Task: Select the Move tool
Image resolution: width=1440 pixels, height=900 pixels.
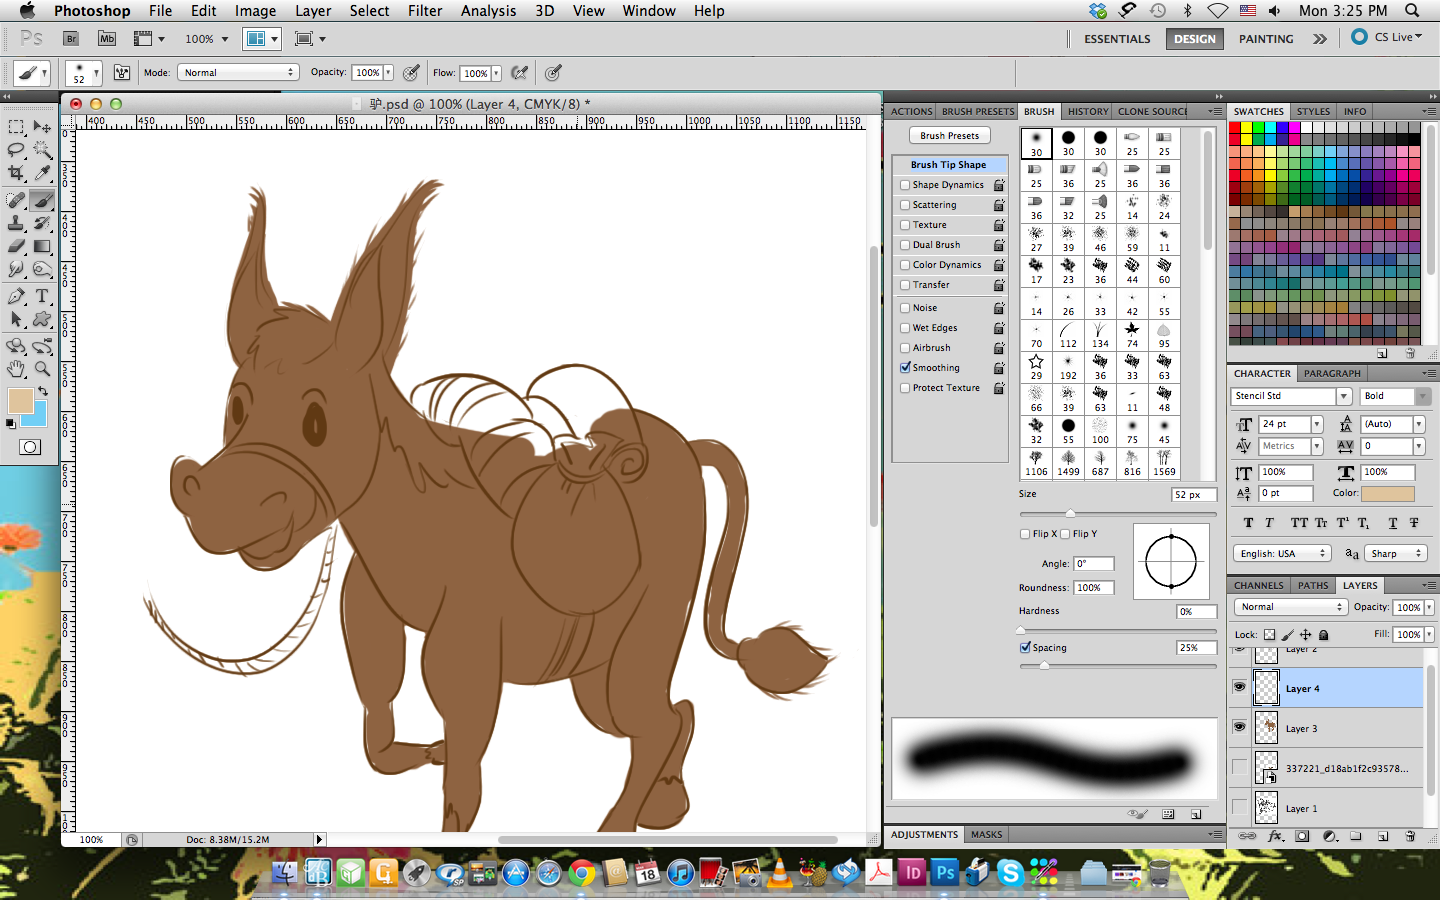Action: 42,127
